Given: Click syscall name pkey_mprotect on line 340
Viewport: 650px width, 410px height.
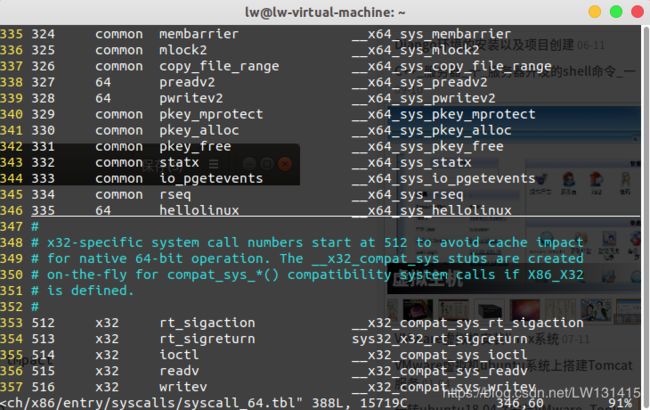Looking at the screenshot, I should tap(211, 114).
